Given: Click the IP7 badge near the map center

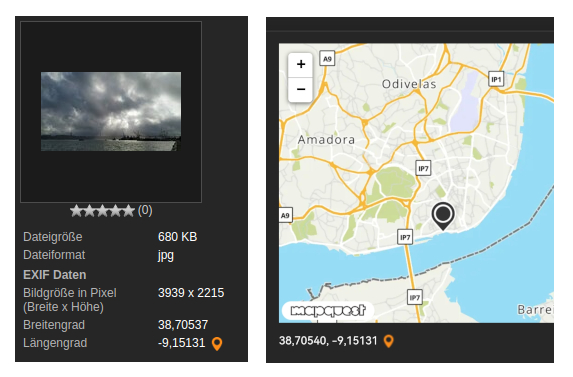Looking at the screenshot, I should [423, 168].
